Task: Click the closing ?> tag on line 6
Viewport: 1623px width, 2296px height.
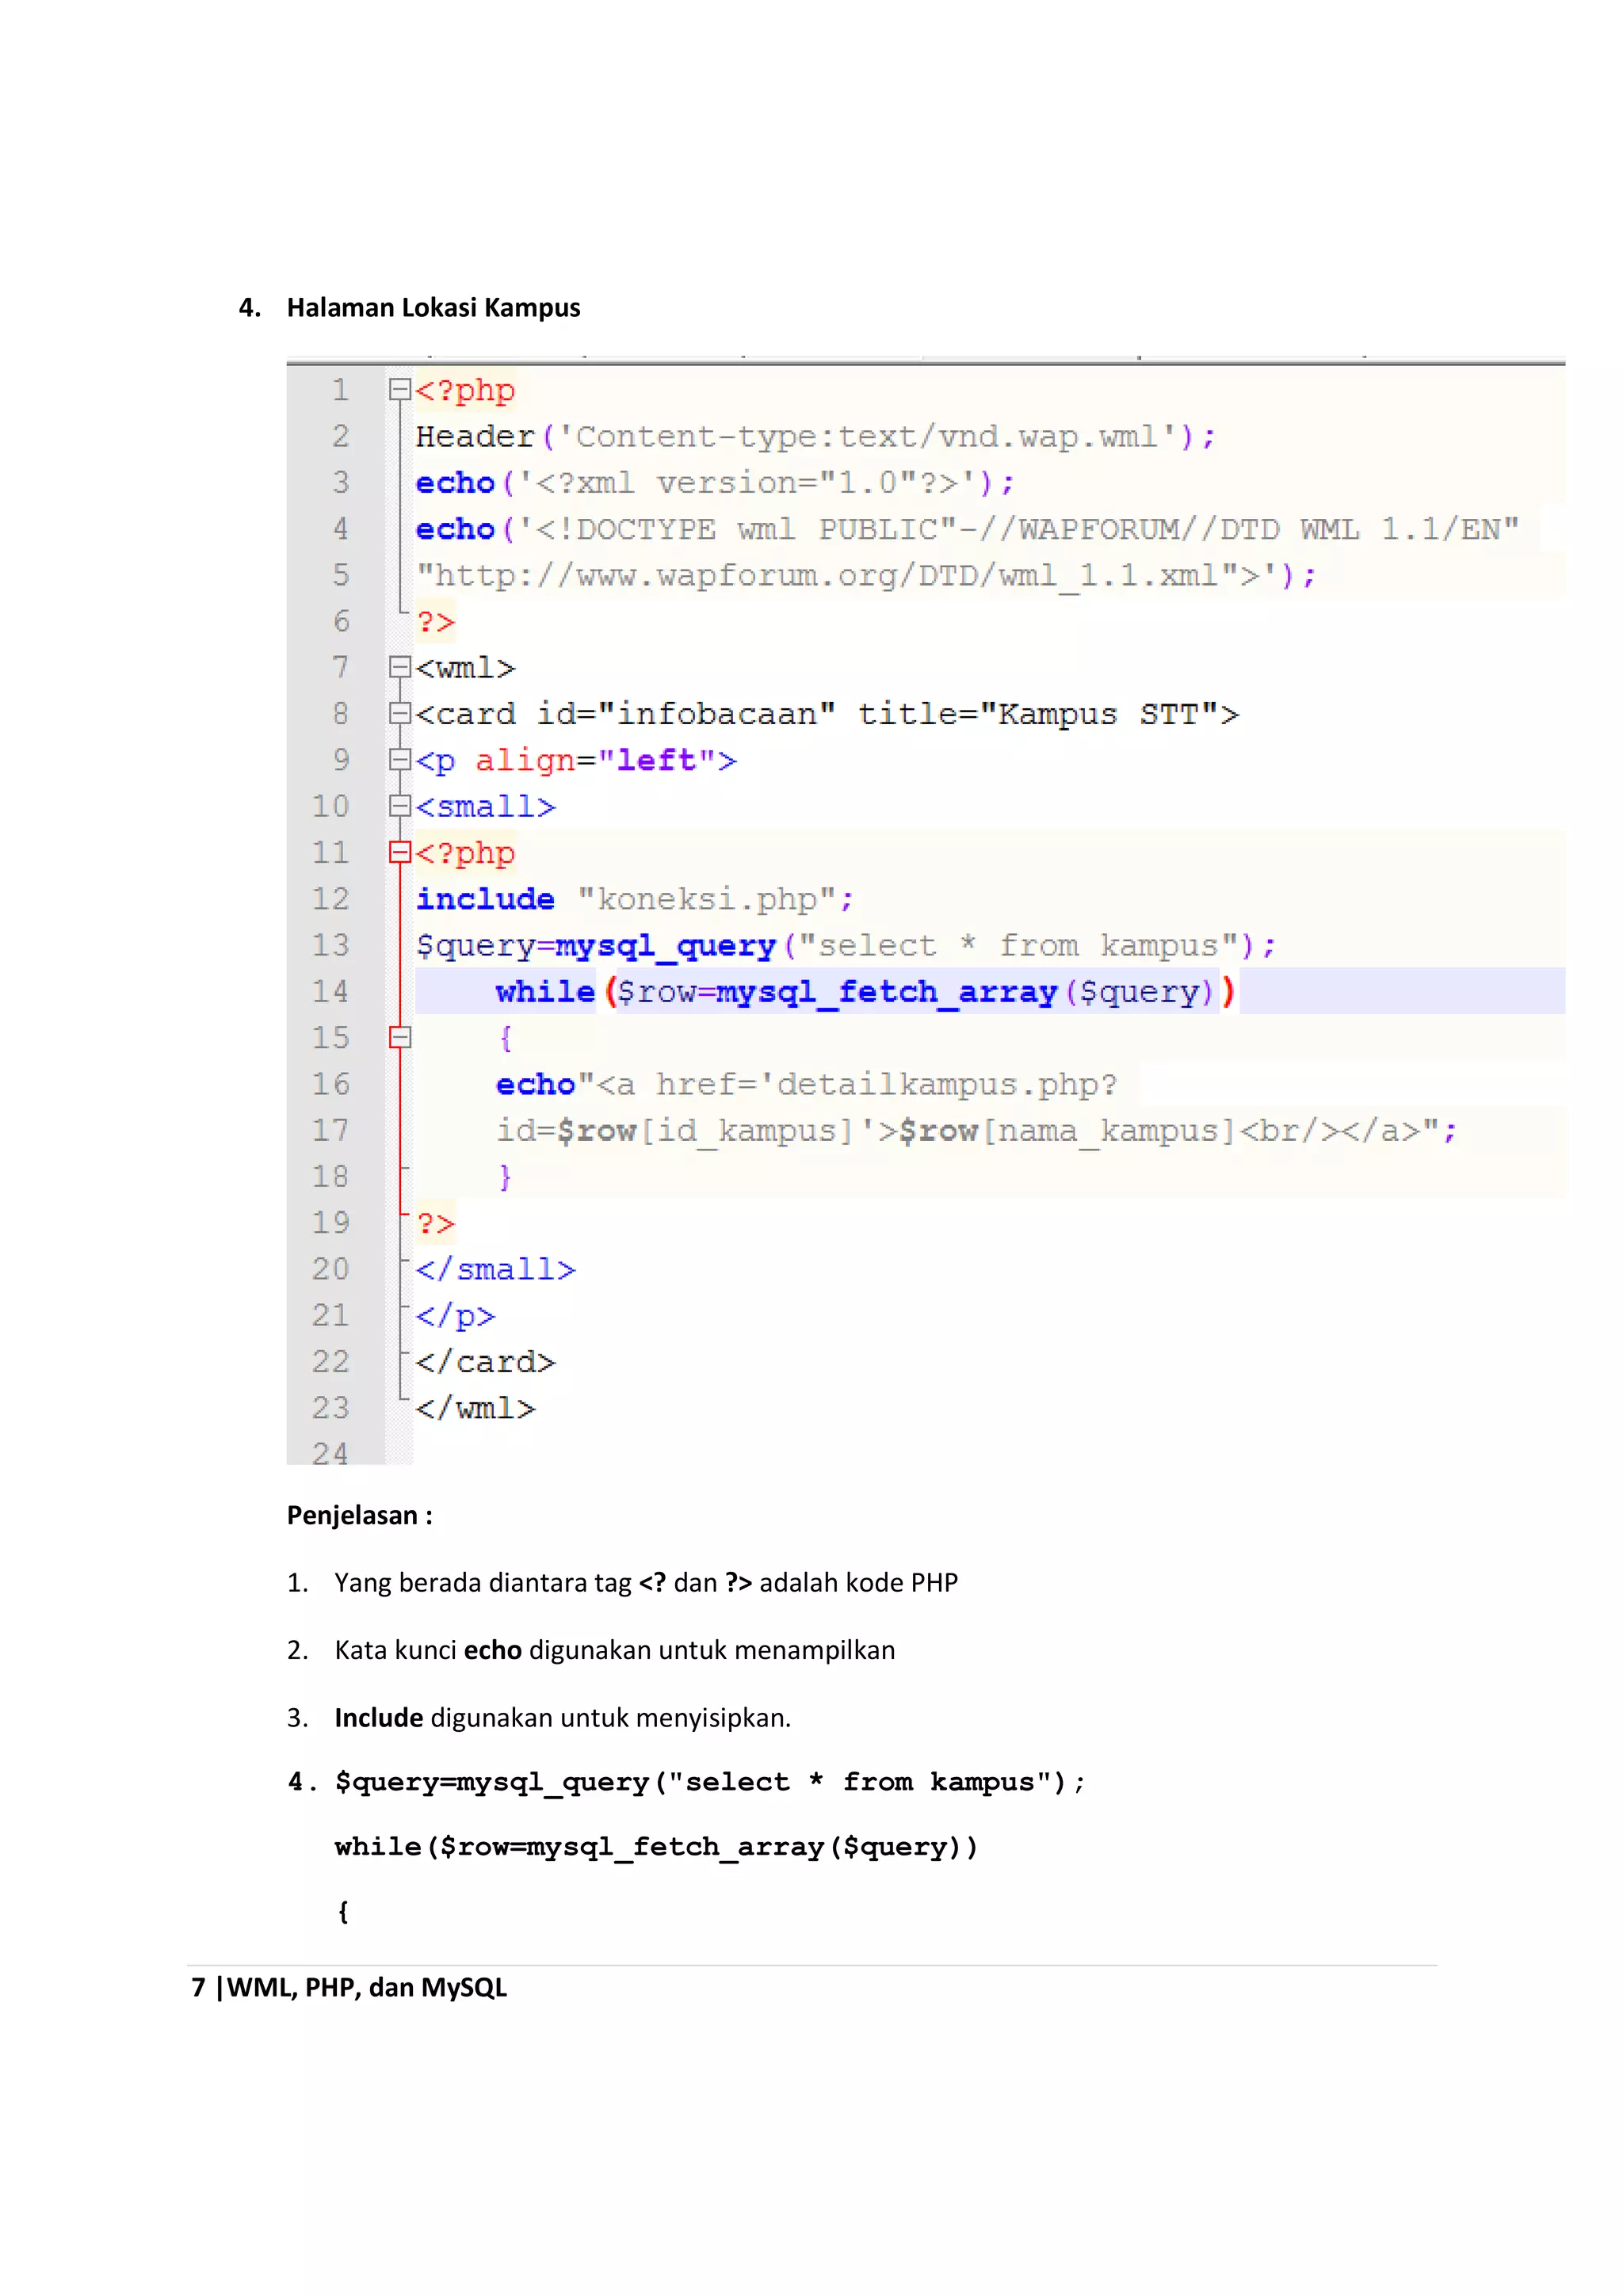Action: click(x=435, y=622)
